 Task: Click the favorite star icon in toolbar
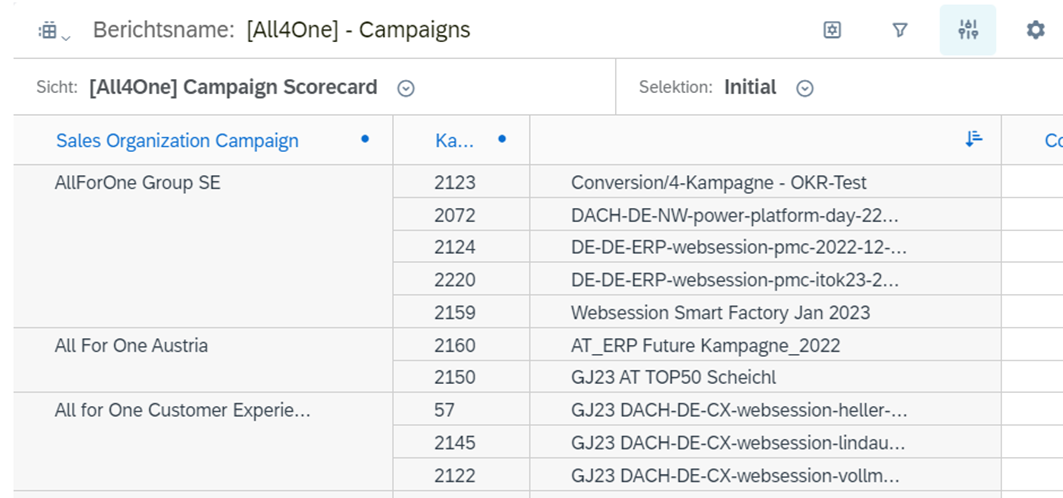(832, 30)
